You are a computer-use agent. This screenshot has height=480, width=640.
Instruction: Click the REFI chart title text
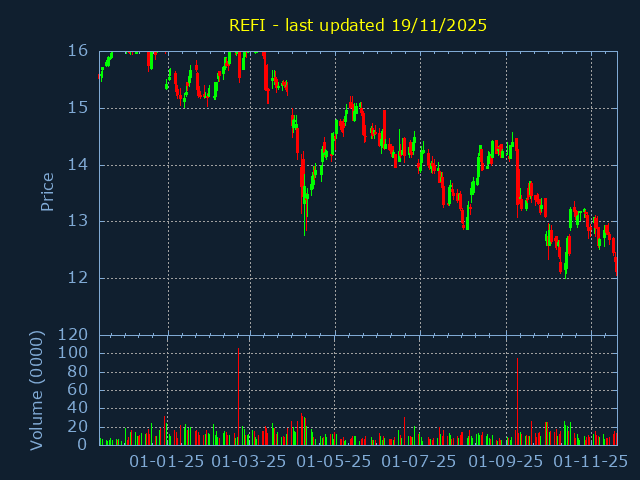[x=357, y=25]
